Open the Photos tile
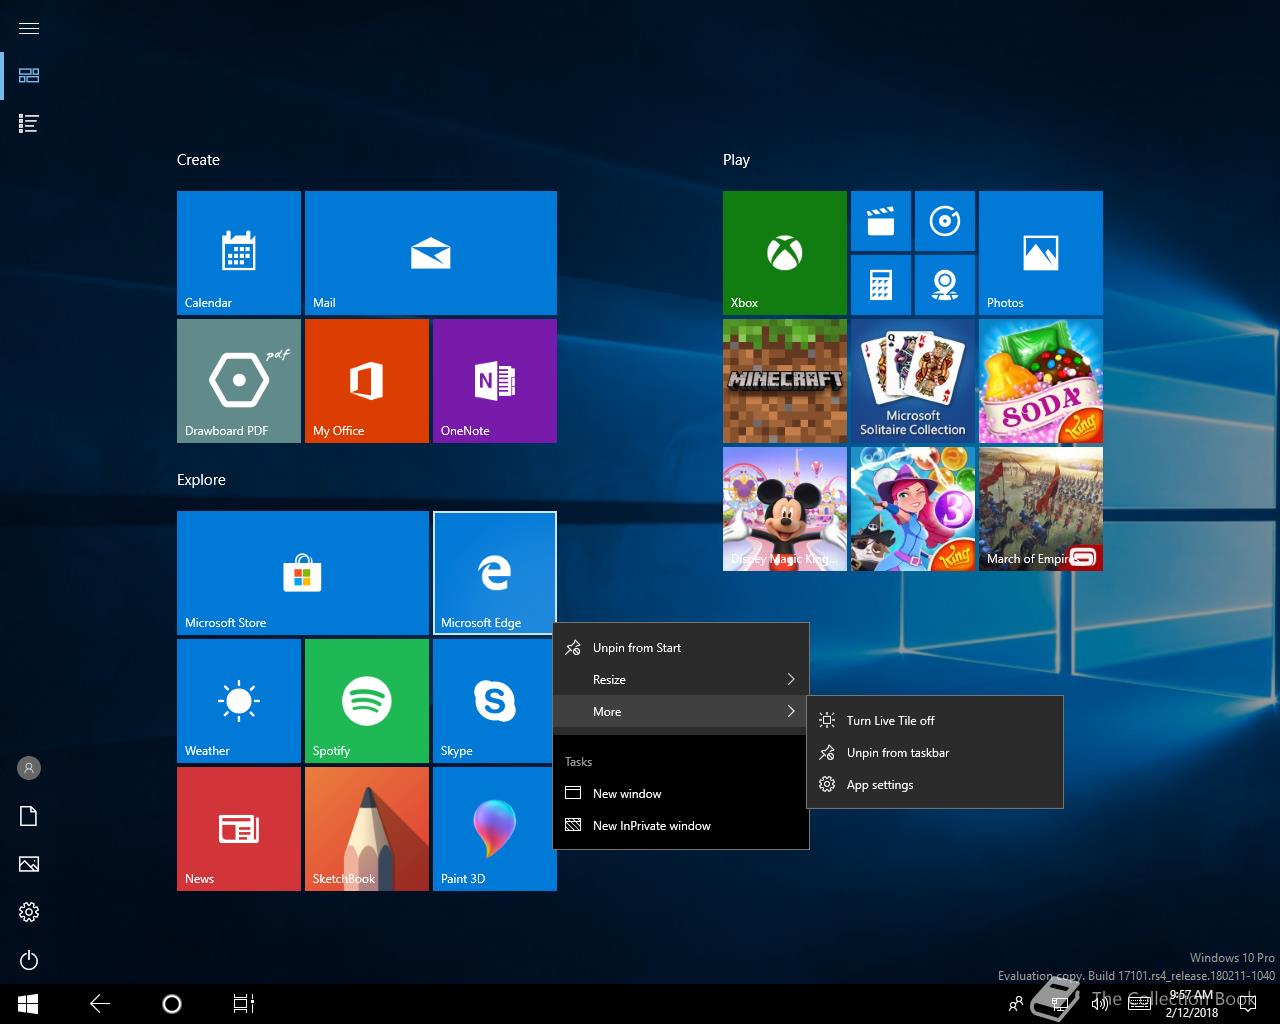 [x=1041, y=253]
